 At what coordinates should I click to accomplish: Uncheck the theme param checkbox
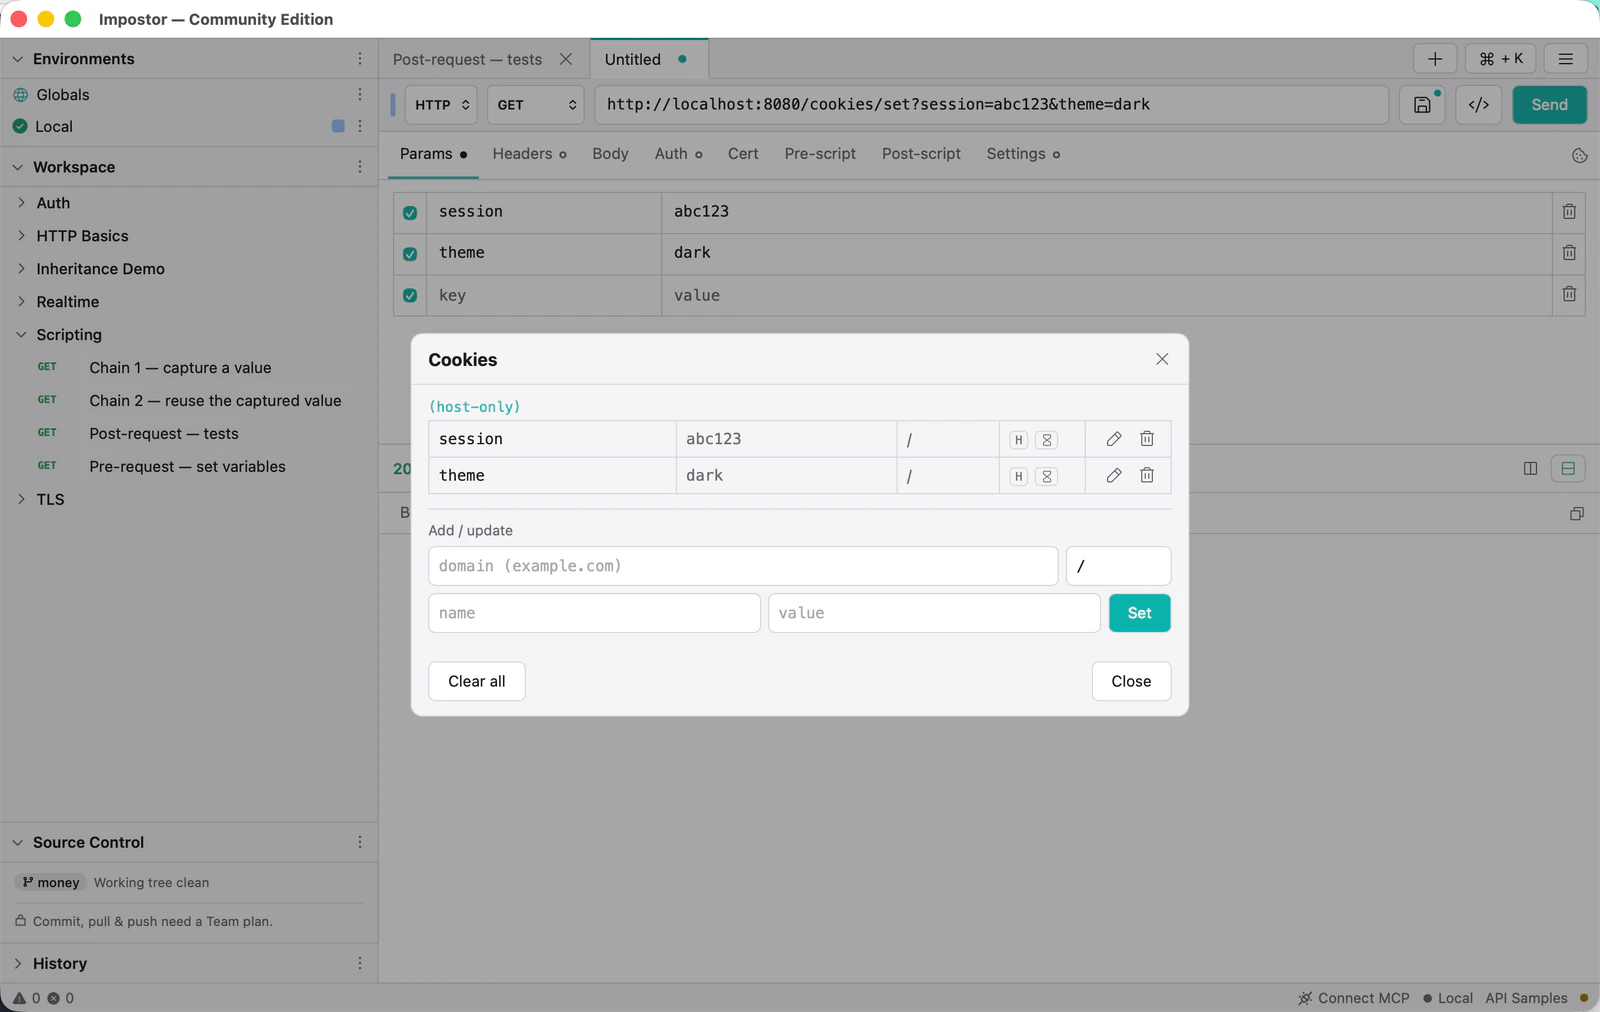coord(410,254)
